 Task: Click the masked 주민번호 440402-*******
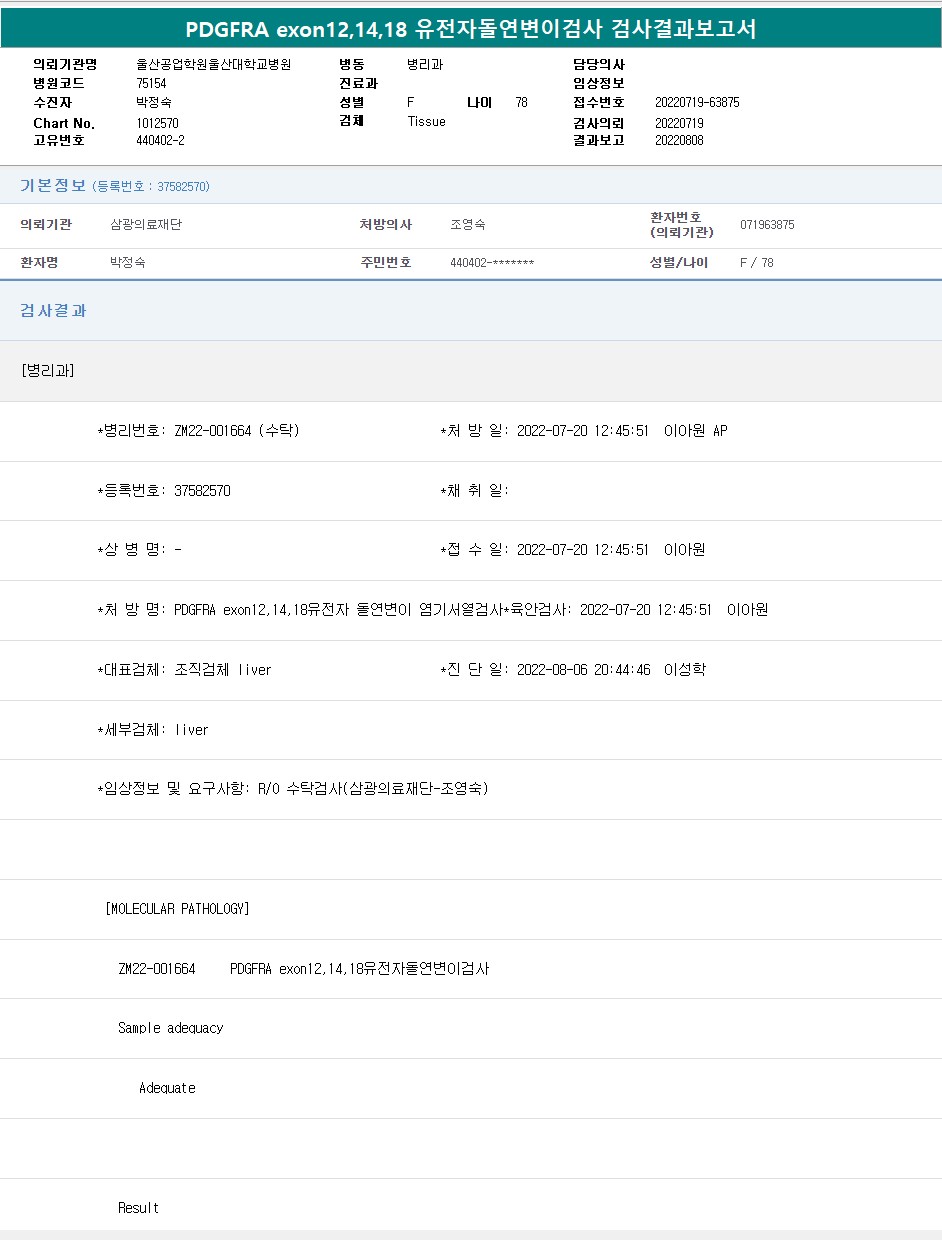[492, 263]
